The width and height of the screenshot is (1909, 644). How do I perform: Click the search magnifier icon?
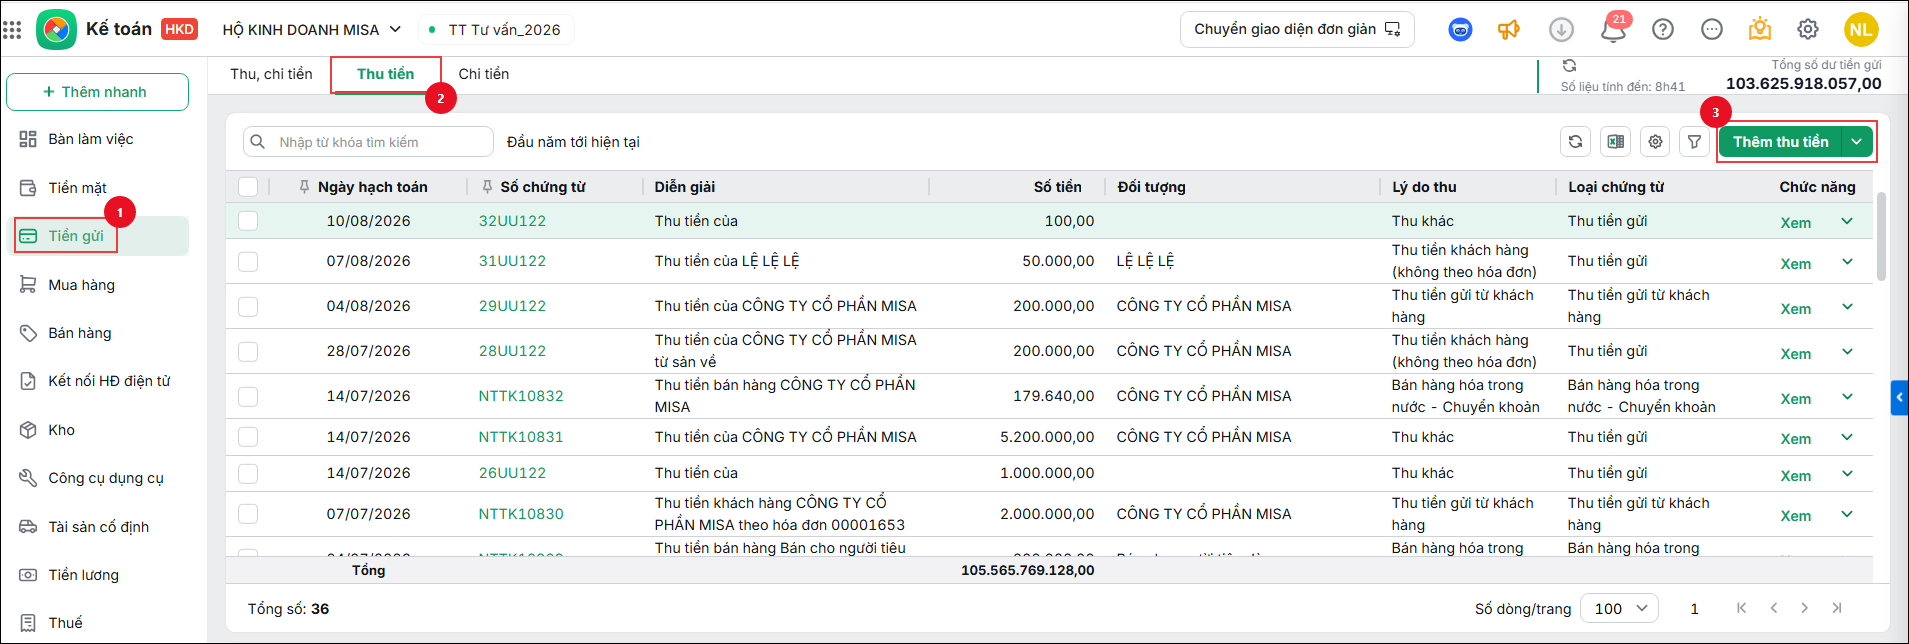258,142
